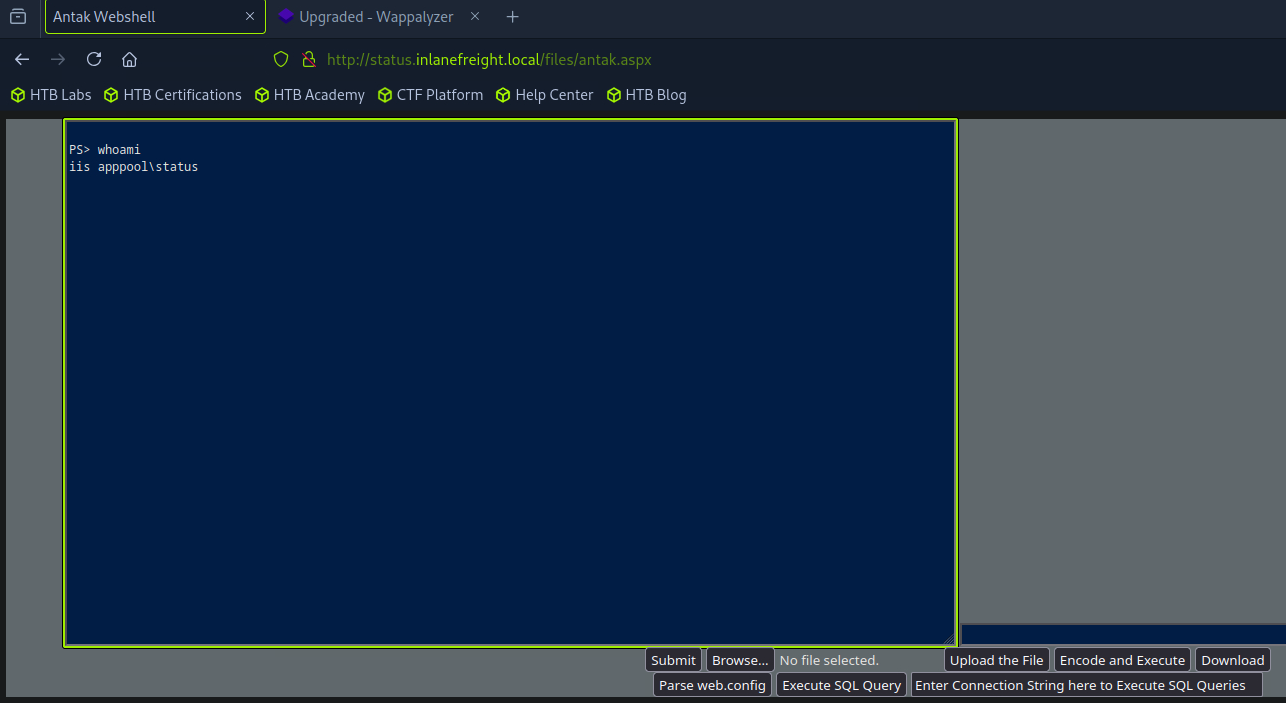Focus the SQL connection string field
Screen dimensions: 1286x703
[1086, 685]
